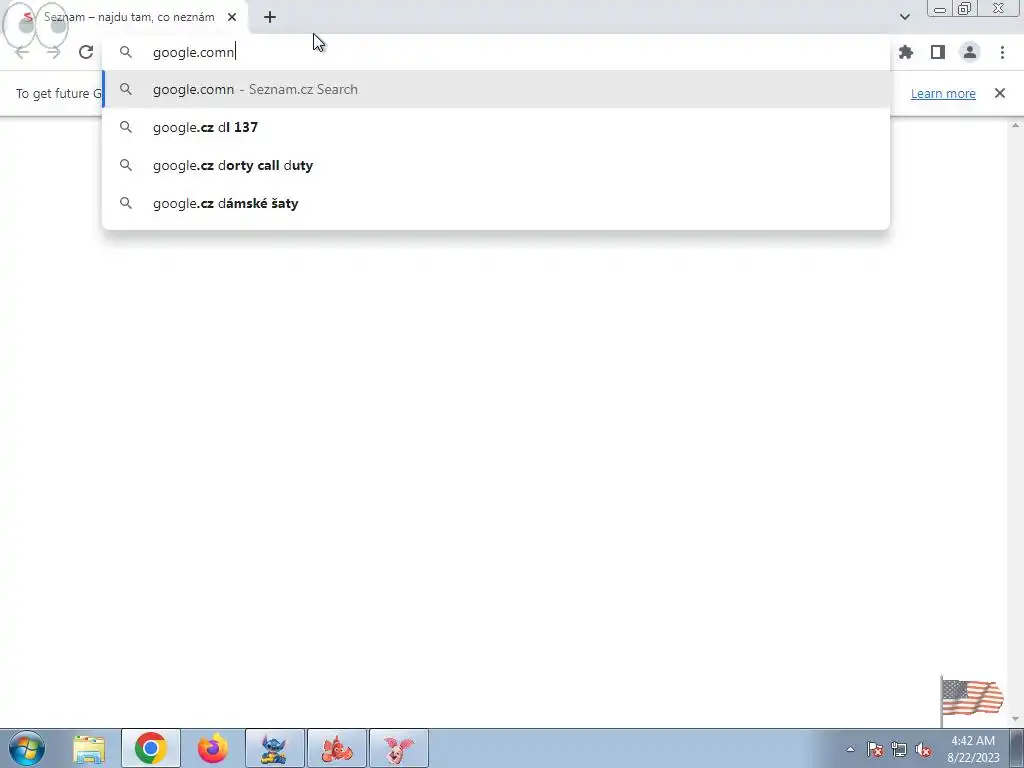Reload the page with refresh icon
This screenshot has width=1024, height=768.
point(86,52)
